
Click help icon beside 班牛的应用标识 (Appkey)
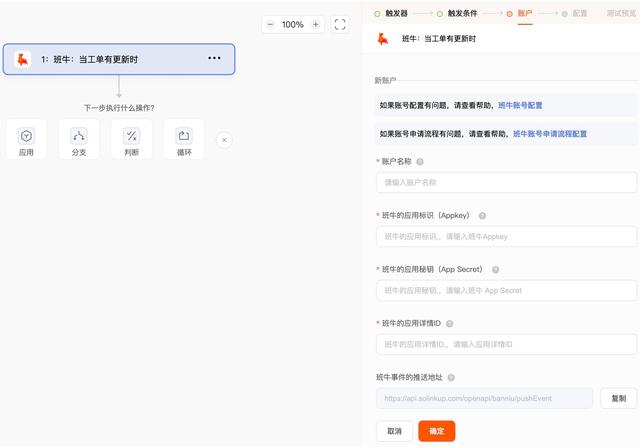[x=482, y=215]
